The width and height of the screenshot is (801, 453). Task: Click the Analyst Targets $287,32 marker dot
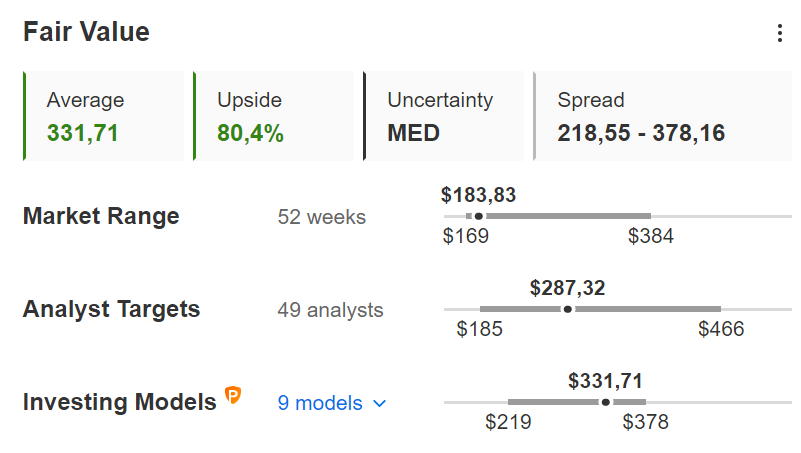coord(568,309)
